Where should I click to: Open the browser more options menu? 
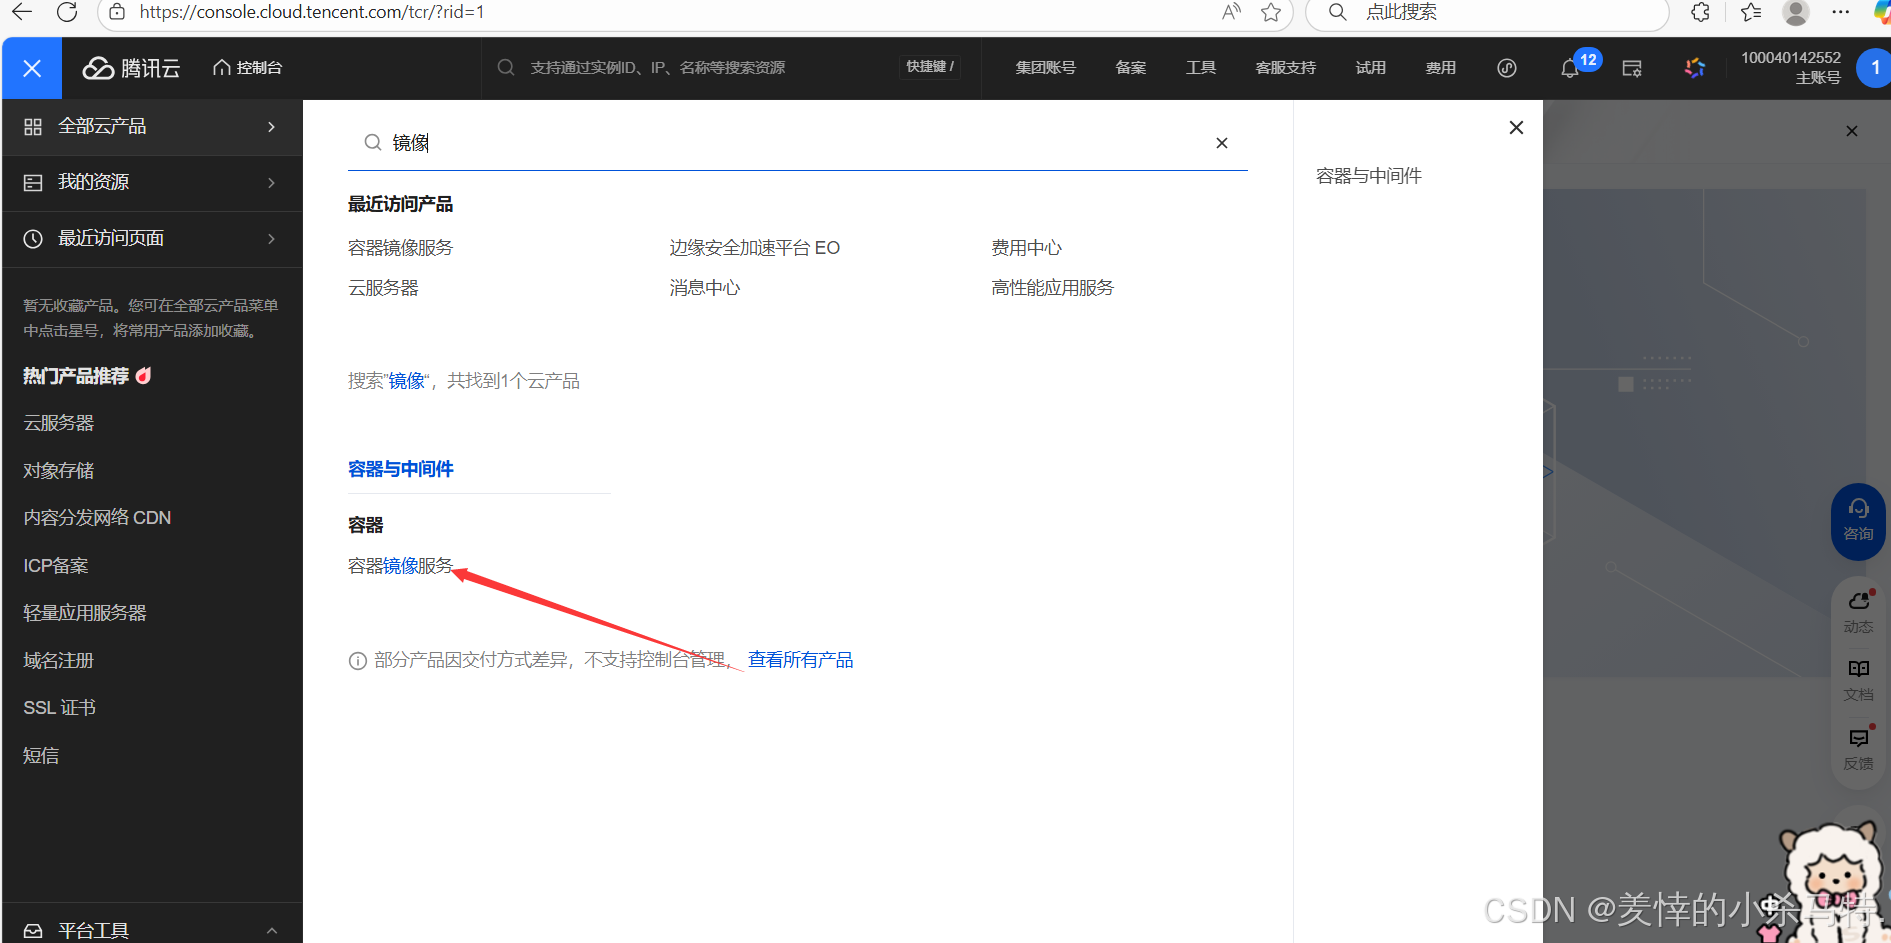tap(1841, 12)
